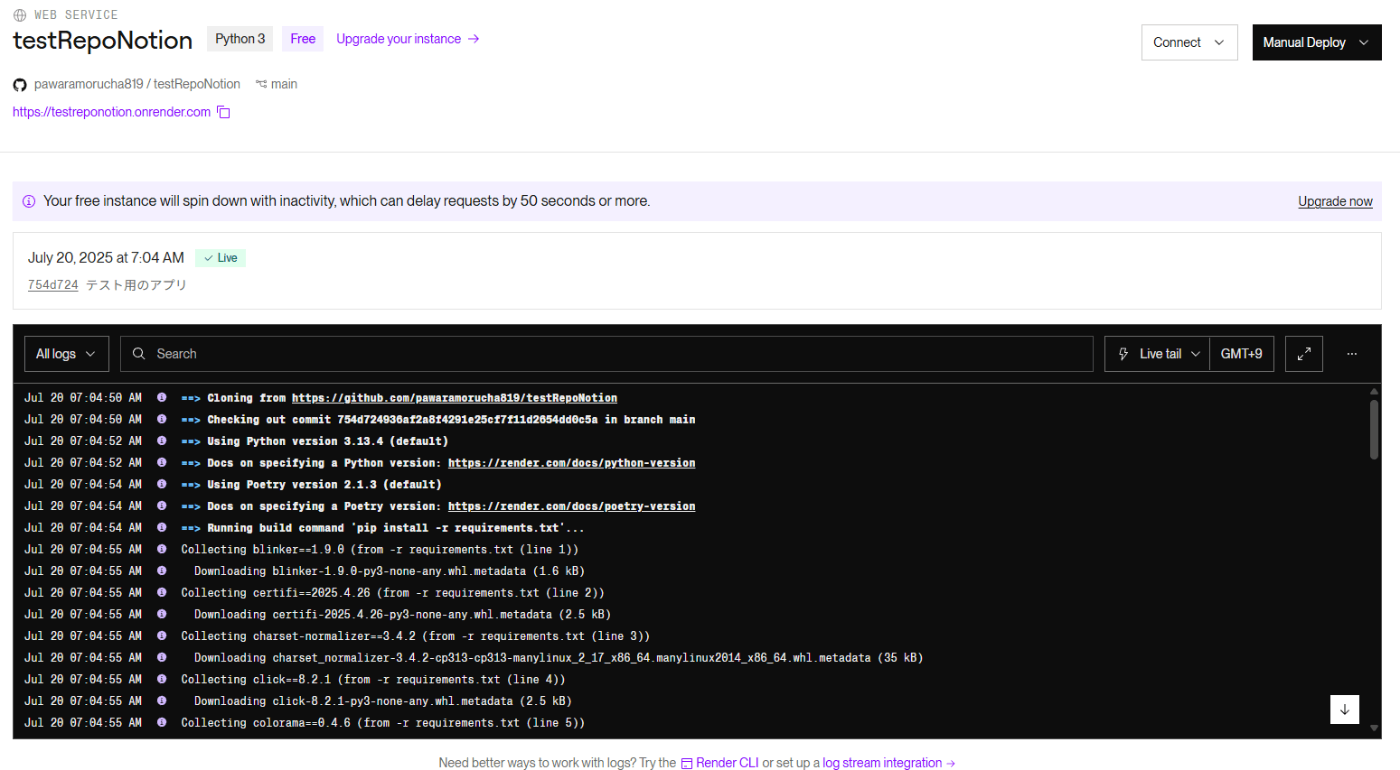Click info icon on 'Collecting click' line
Viewport: 1400px width, 770px height.
[x=162, y=680]
